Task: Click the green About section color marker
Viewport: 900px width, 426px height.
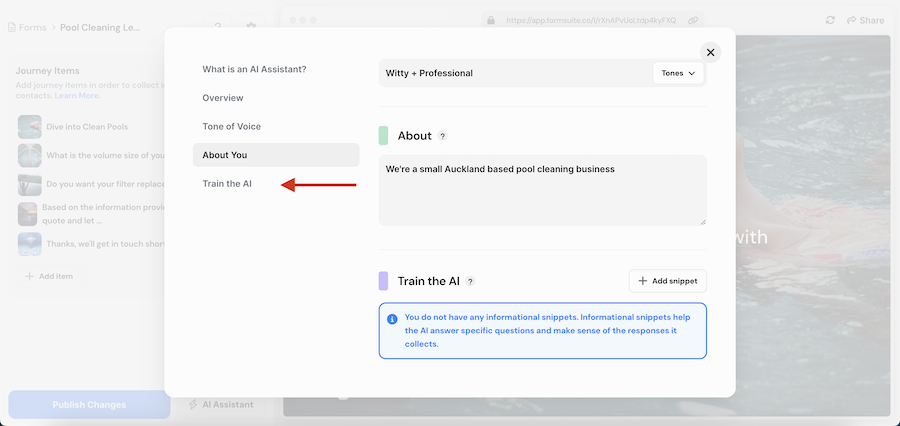Action: pyautogui.click(x=384, y=136)
